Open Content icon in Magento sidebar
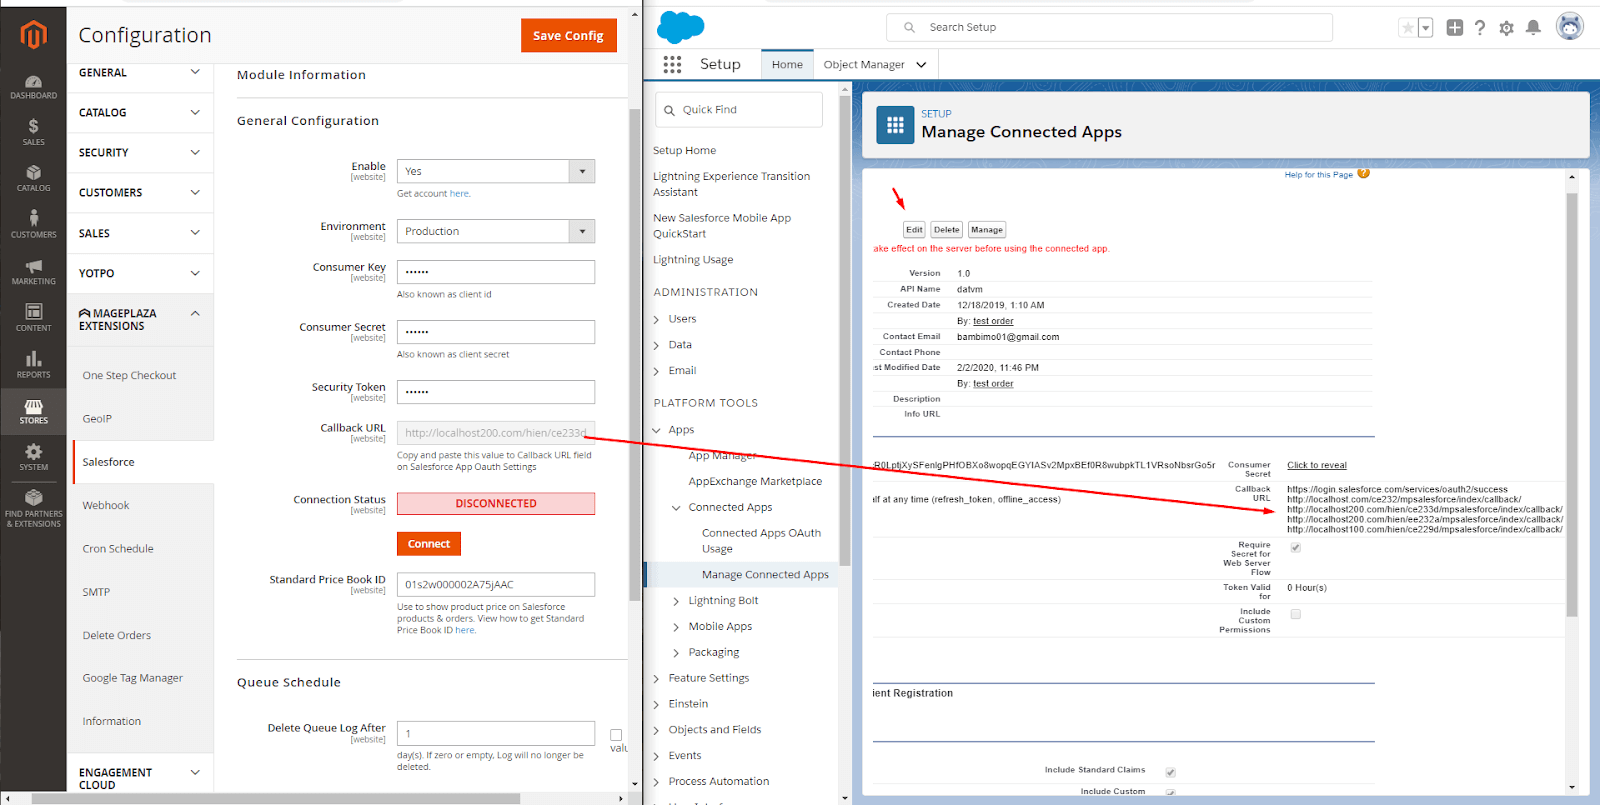1600x805 pixels. [33, 318]
